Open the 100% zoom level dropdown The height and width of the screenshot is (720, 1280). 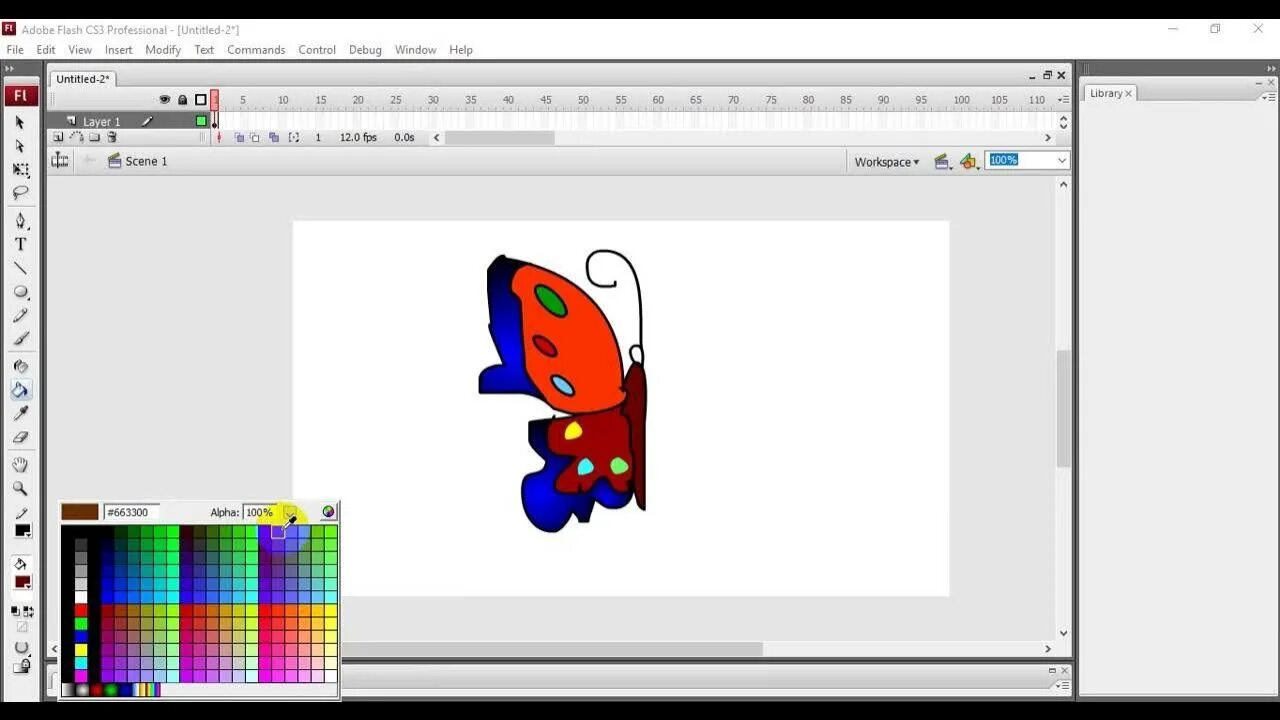1062,160
